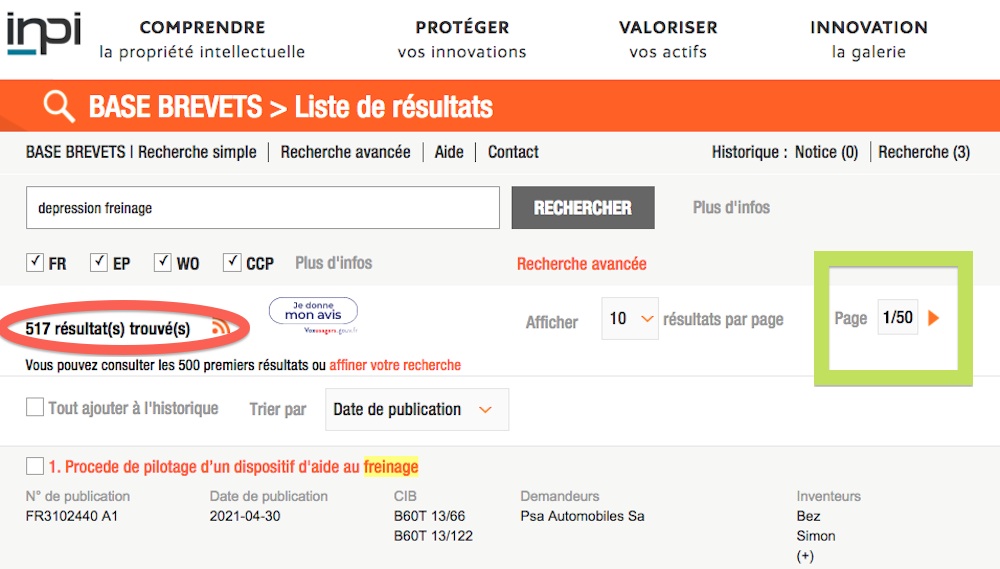Open the COMPRENDRE la propriété intellectuelle menu
Image resolution: width=1000 pixels, height=569 pixels.
tap(202, 39)
